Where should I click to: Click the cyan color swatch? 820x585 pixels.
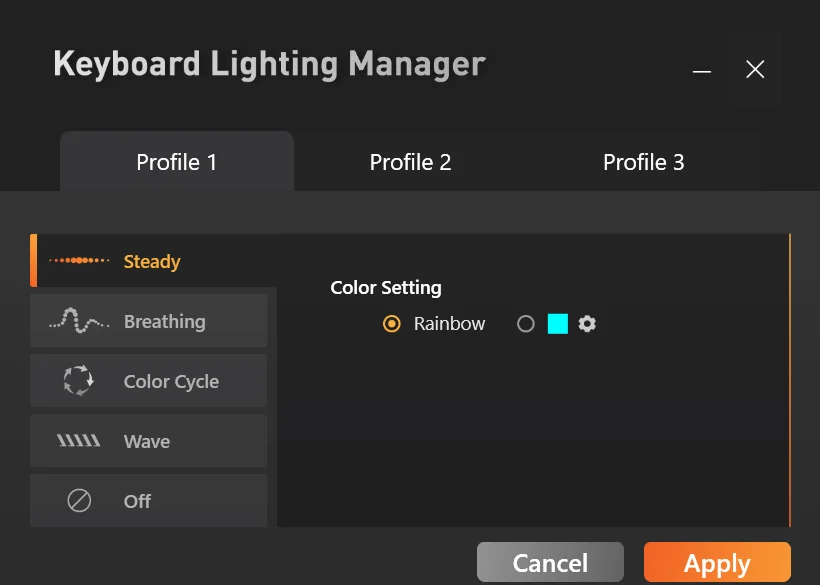(x=557, y=324)
